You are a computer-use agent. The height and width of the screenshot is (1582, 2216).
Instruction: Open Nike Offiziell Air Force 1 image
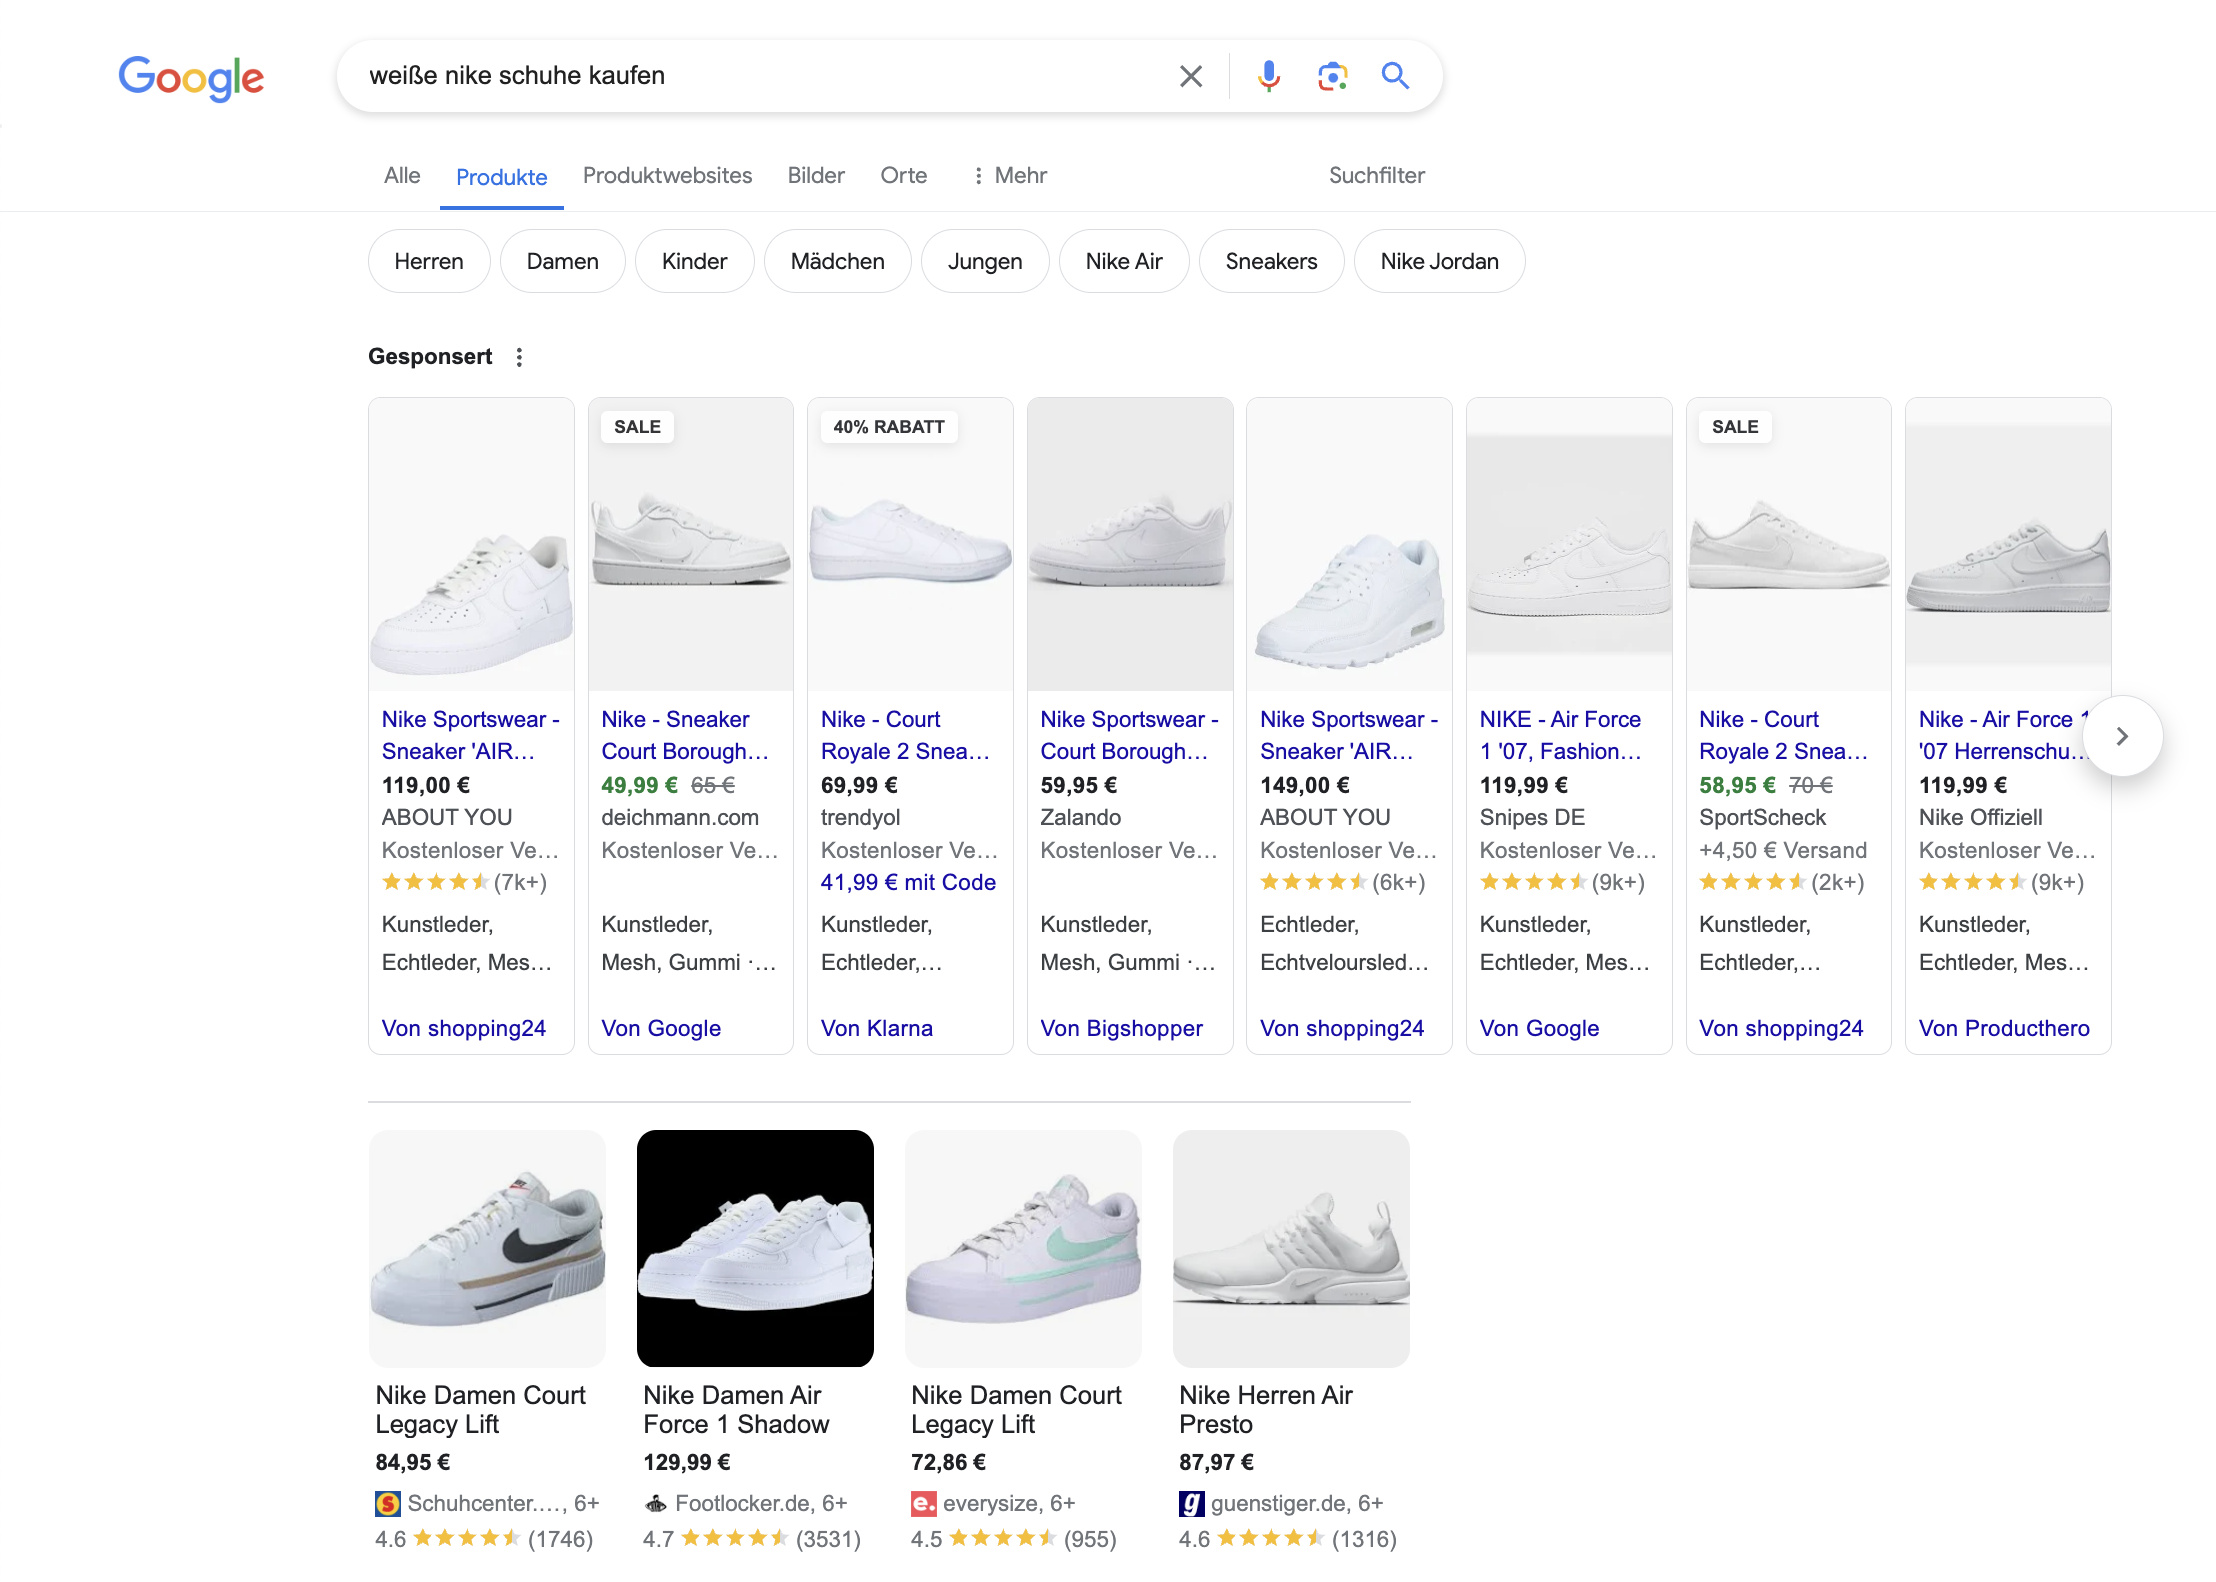(x=2008, y=544)
